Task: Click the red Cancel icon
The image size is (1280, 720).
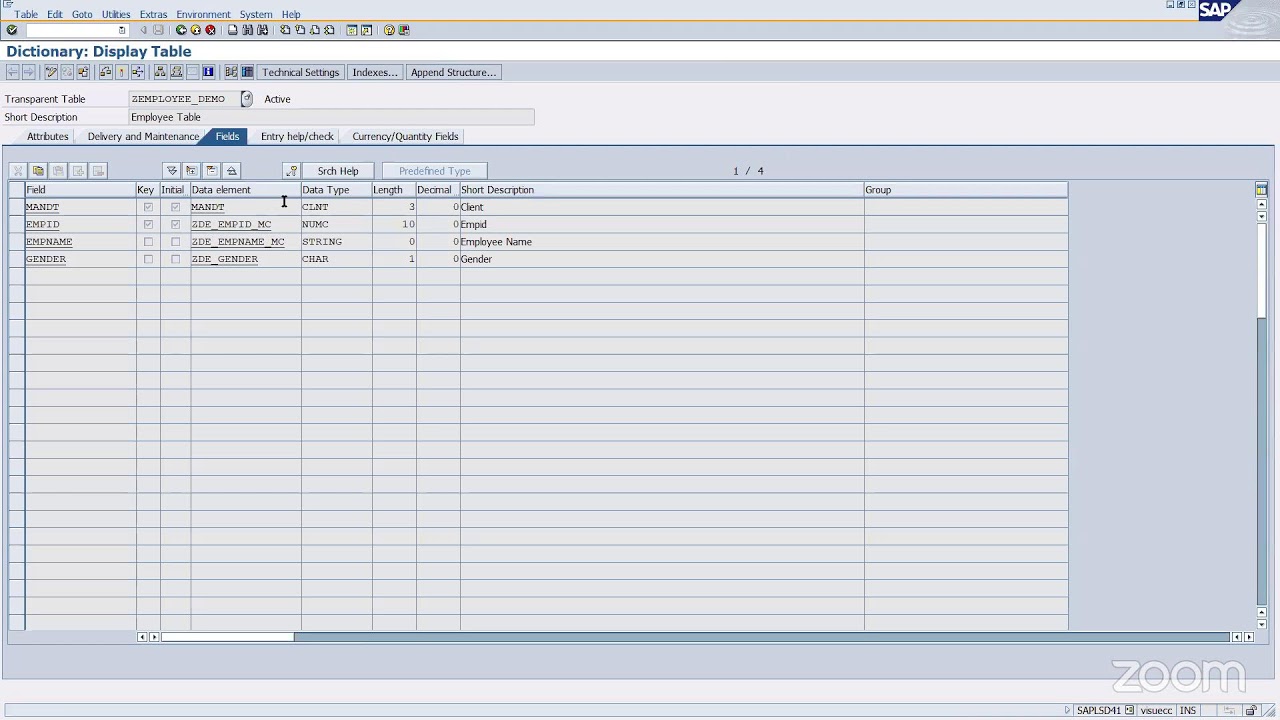Action: click(x=210, y=30)
